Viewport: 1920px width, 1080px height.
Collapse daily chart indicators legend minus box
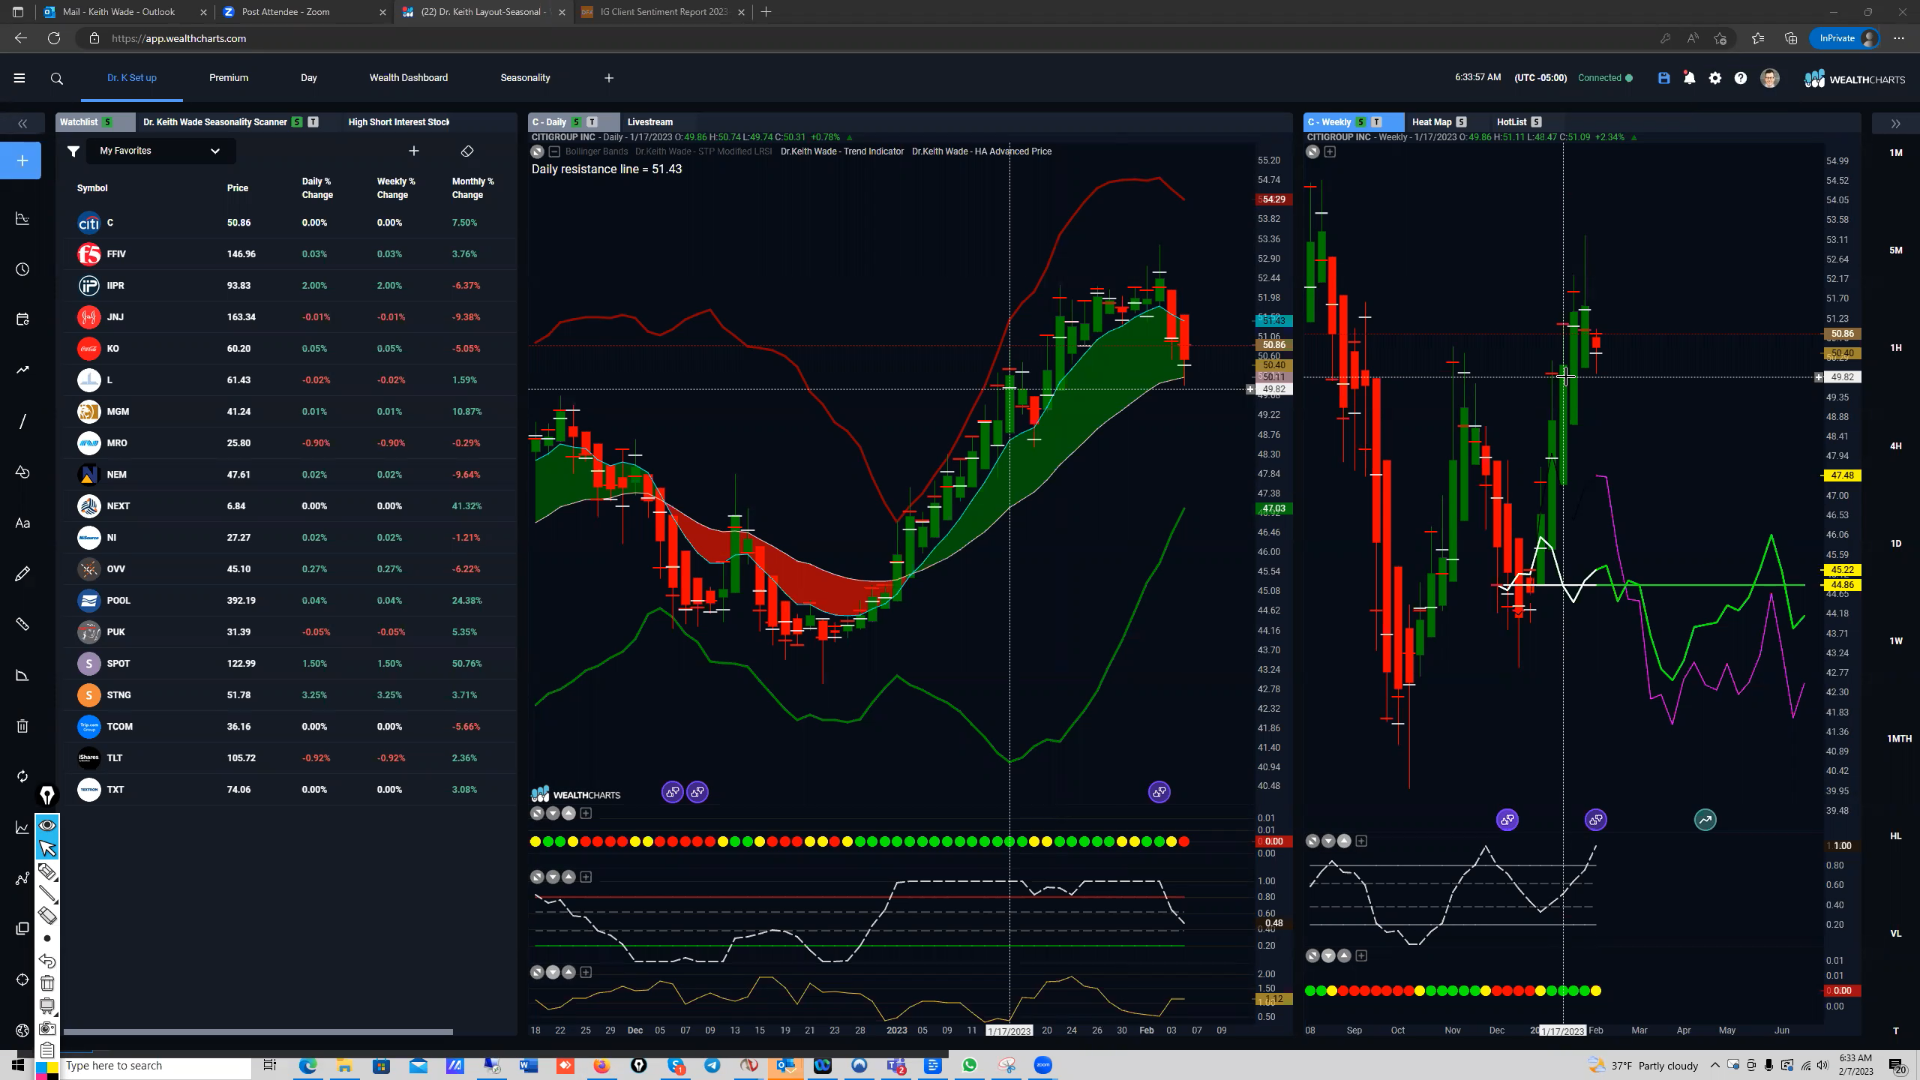point(554,152)
